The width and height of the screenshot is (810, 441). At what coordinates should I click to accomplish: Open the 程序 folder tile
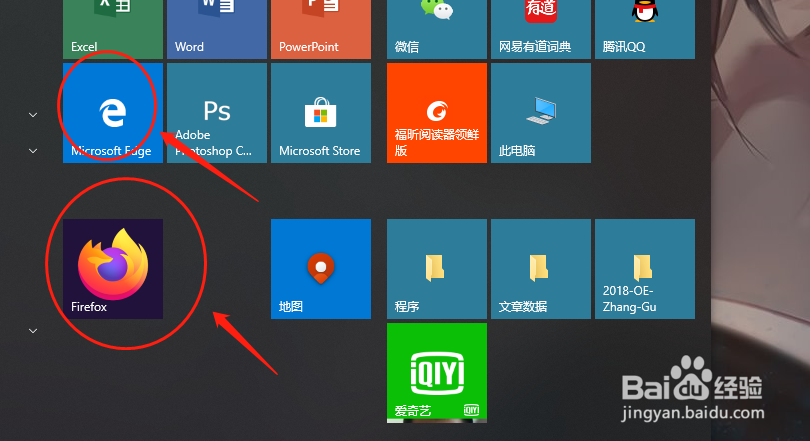click(437, 269)
